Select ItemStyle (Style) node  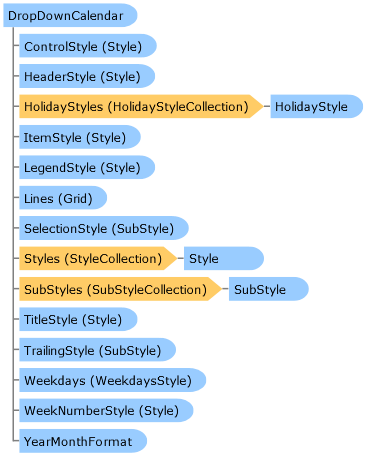[x=80, y=137]
